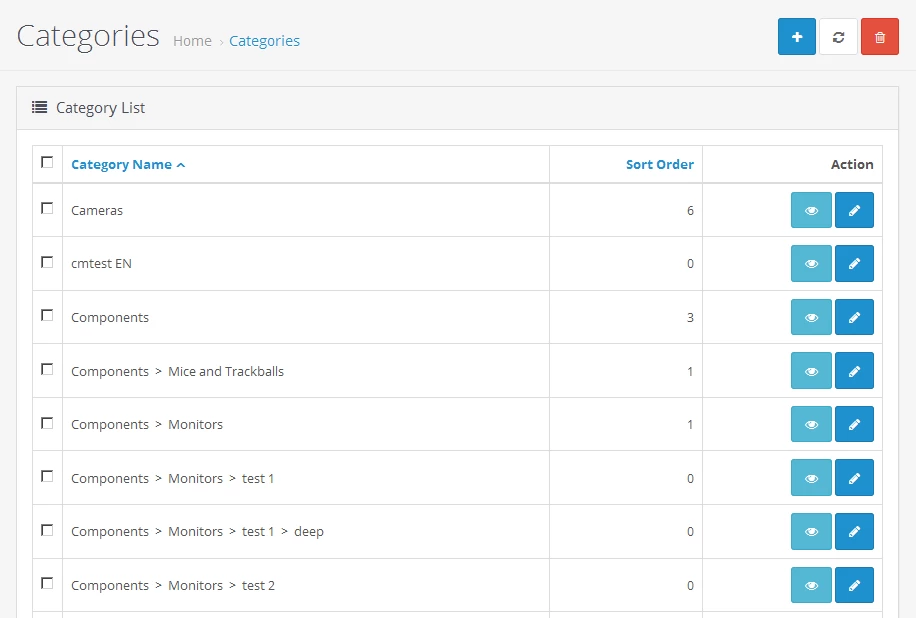Click the Cameras category name text
The width and height of the screenshot is (916, 618).
(97, 210)
